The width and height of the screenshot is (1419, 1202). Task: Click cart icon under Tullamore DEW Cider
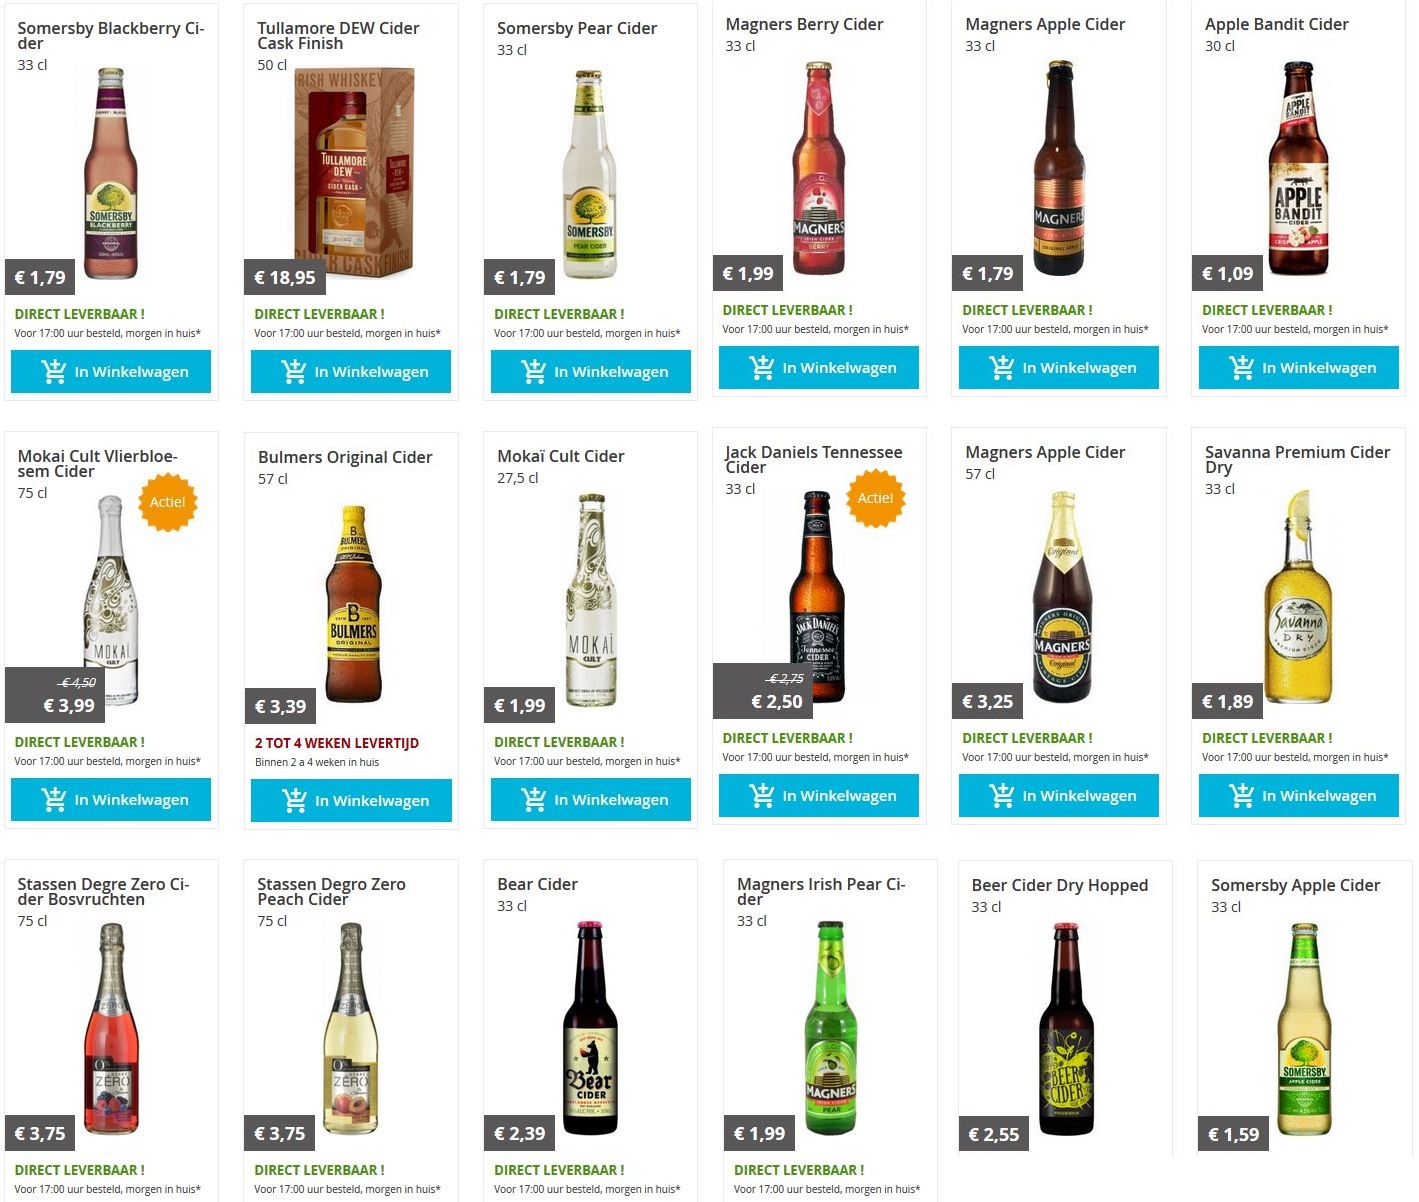click(x=294, y=372)
